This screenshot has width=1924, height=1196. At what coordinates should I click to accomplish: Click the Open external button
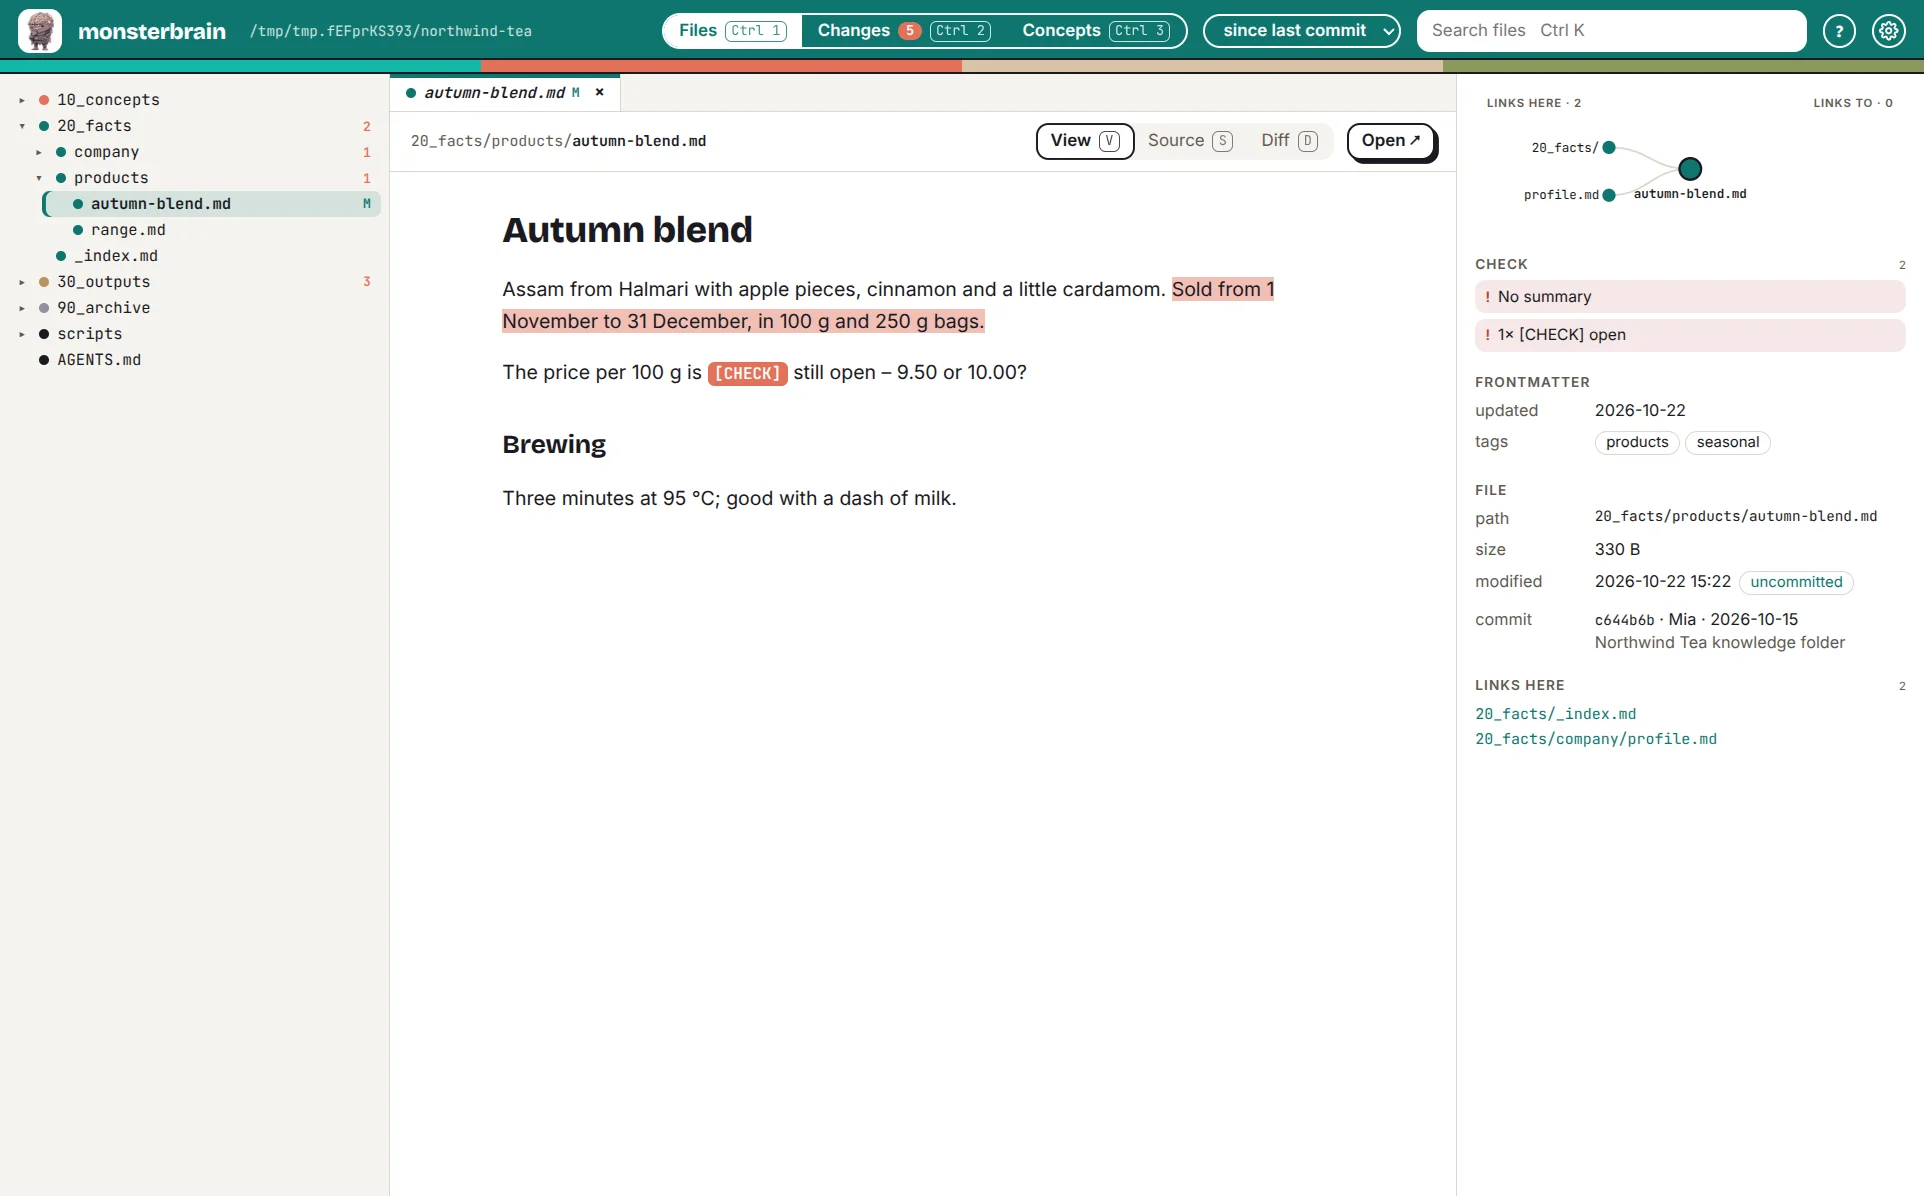click(x=1391, y=141)
